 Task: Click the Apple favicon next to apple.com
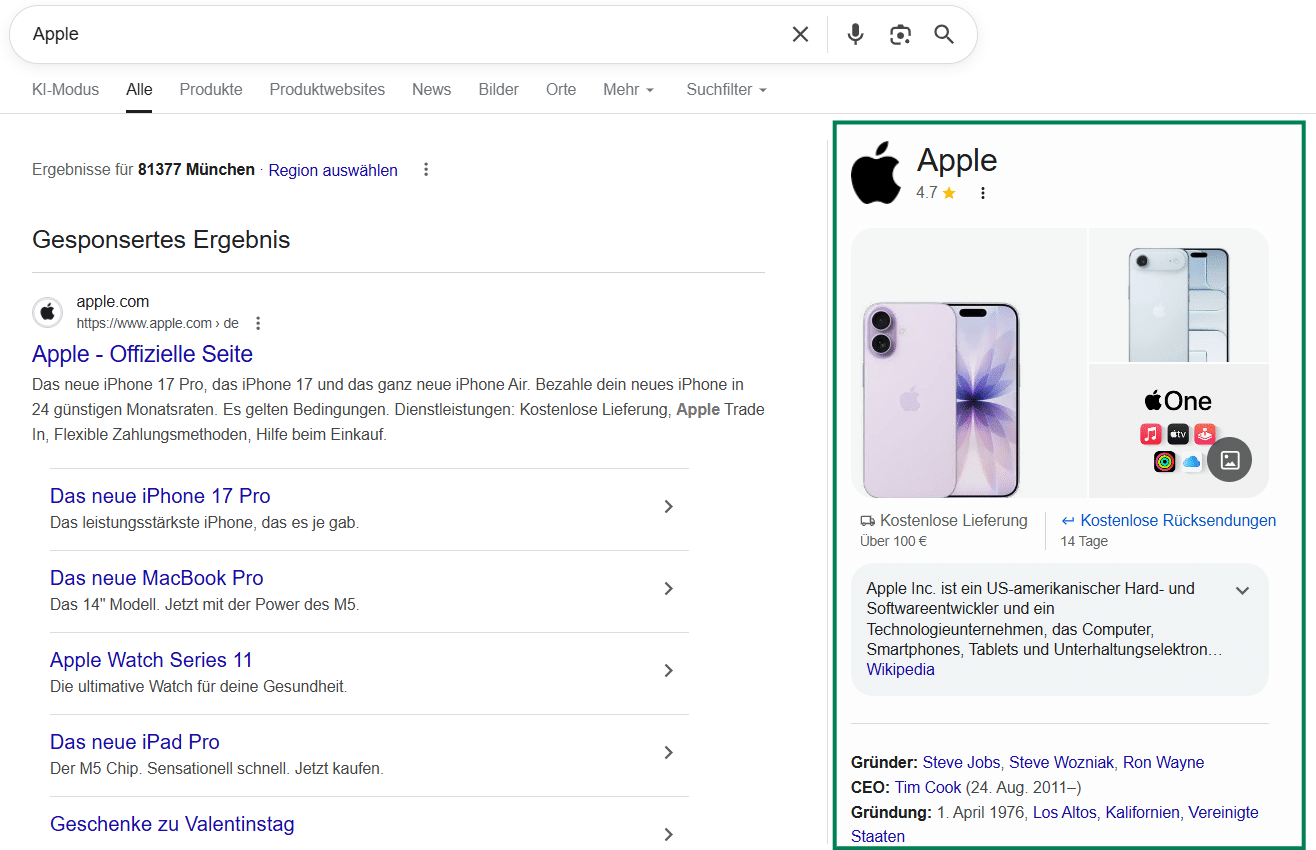pos(47,312)
